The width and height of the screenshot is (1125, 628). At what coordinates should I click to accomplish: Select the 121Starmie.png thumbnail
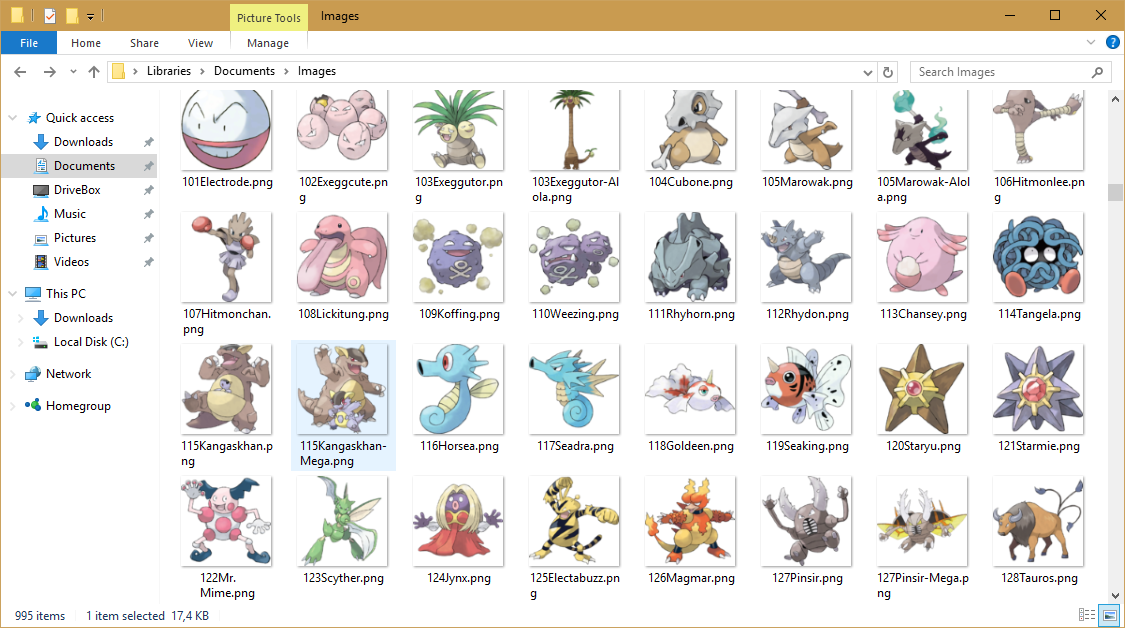1038,389
